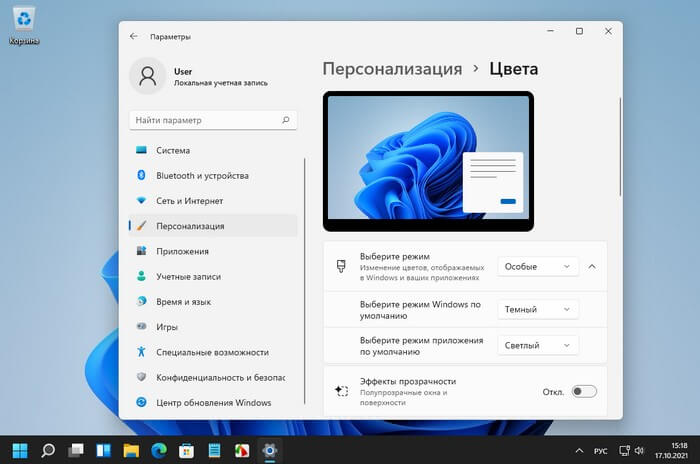
Task: Click the Эффекты прозрачности sparkle icon
Action: pos(342,391)
